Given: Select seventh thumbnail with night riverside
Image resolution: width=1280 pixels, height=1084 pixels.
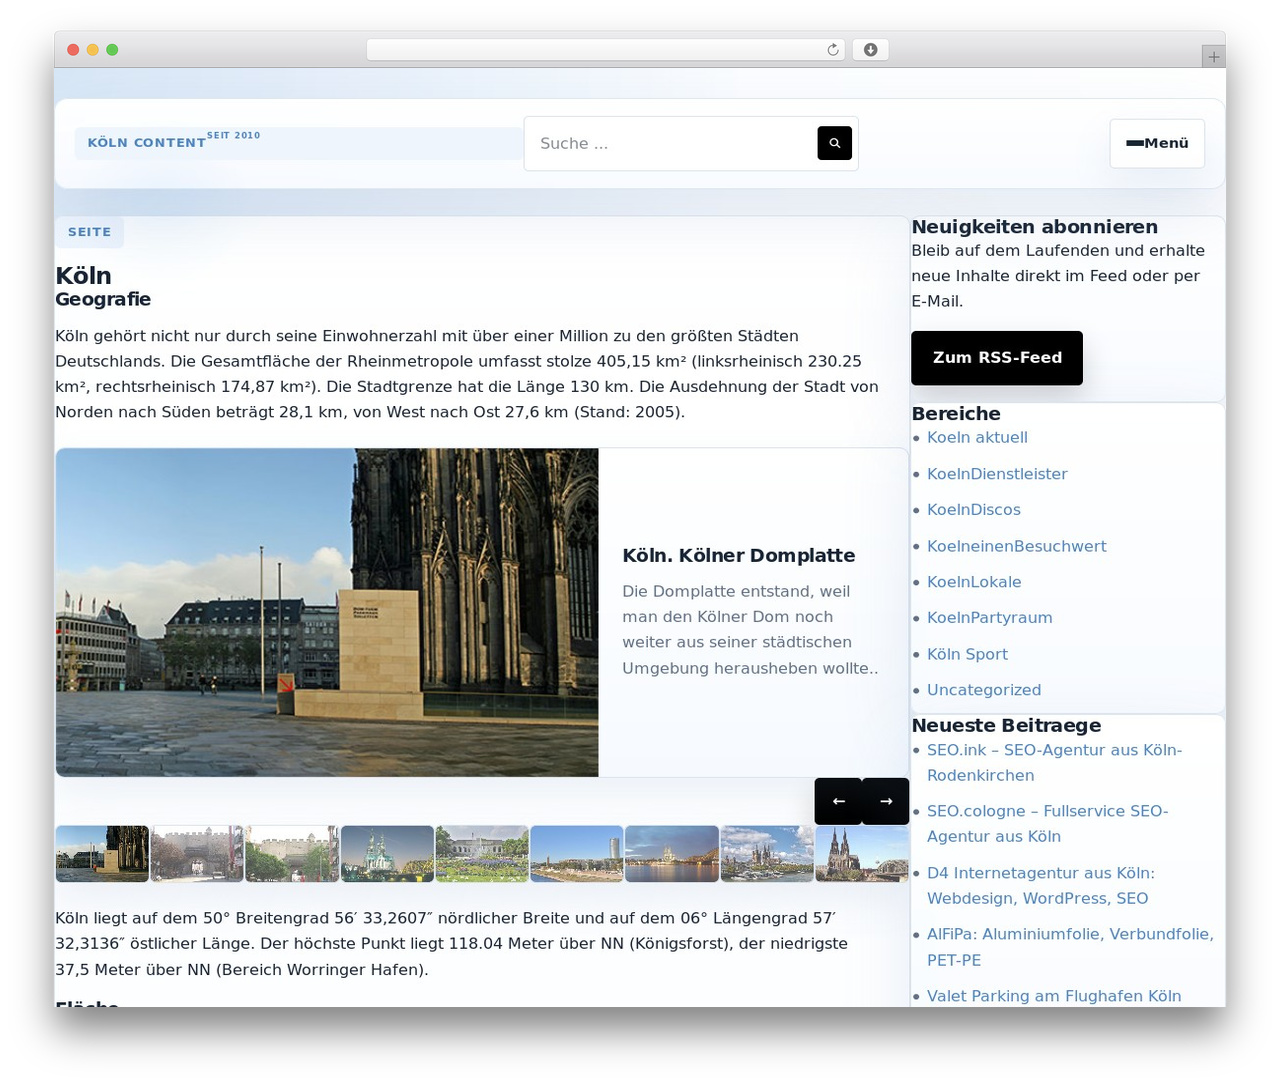Looking at the screenshot, I should pyautogui.click(x=672, y=854).
